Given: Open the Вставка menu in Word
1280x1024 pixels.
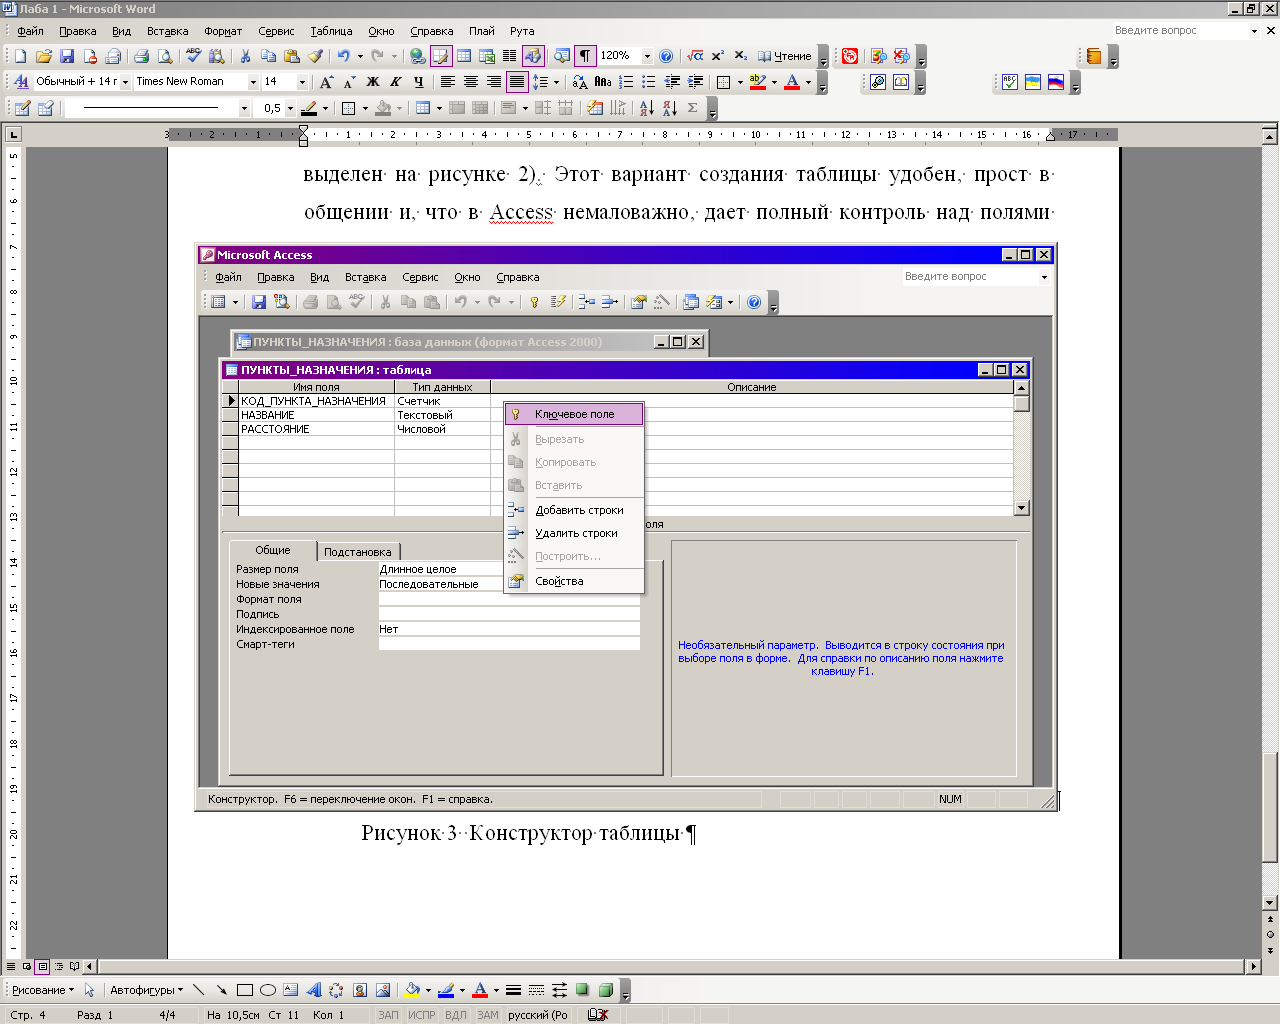Looking at the screenshot, I should (167, 31).
